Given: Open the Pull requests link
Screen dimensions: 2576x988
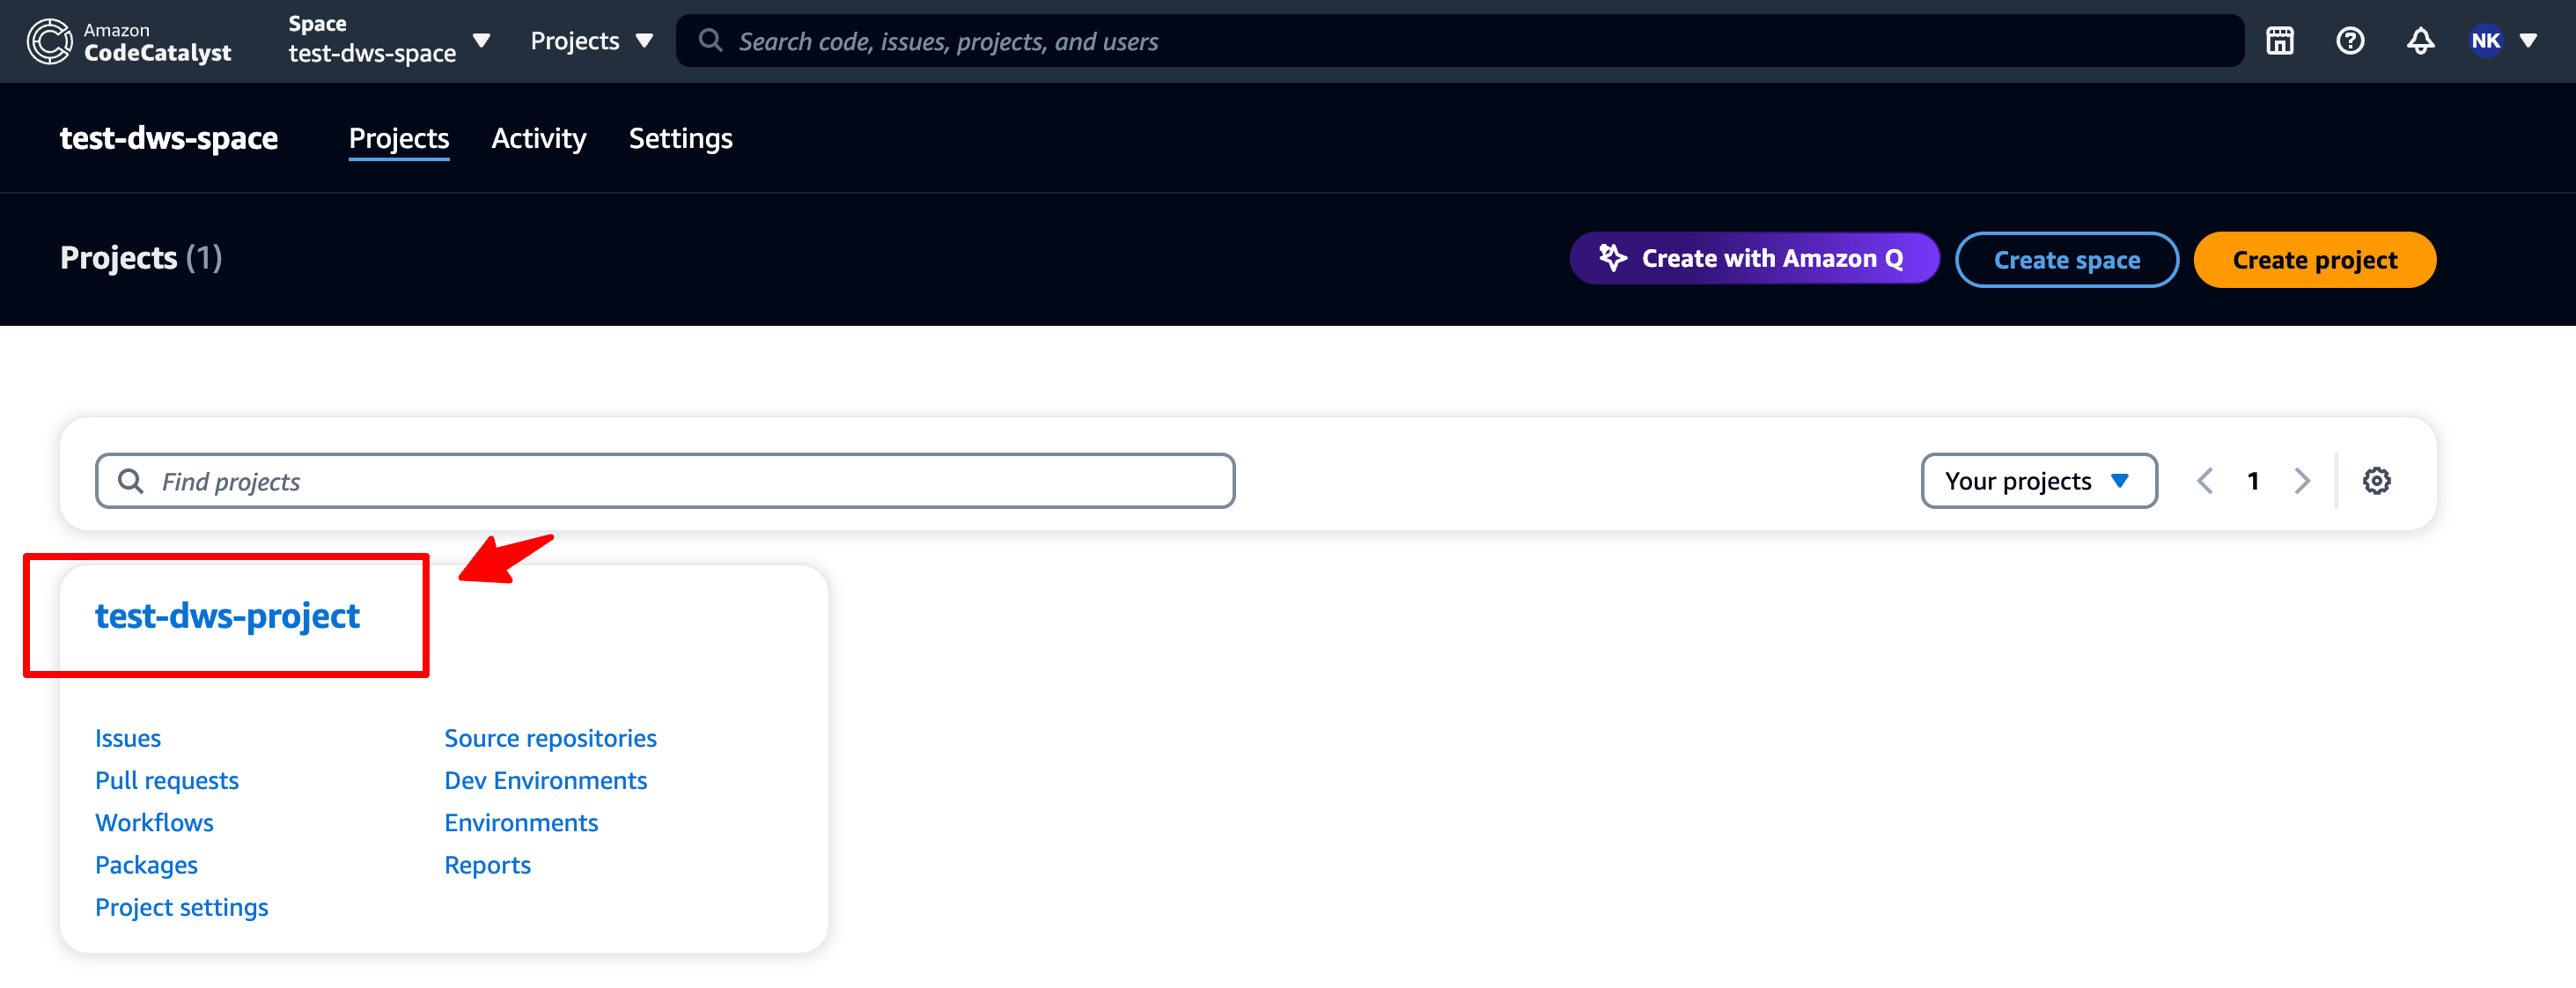Looking at the screenshot, I should [167, 781].
